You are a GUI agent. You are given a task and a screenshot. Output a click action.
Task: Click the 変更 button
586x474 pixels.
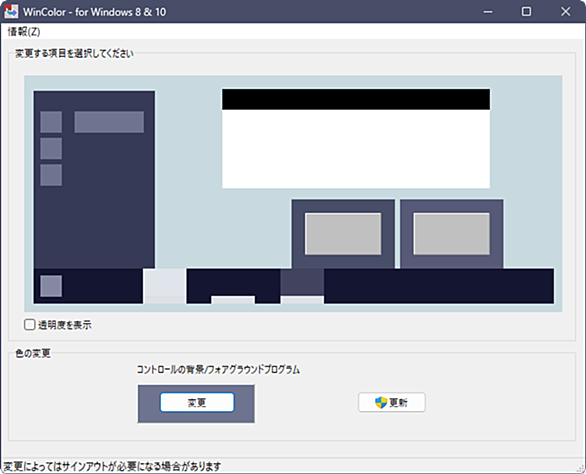[x=197, y=402]
